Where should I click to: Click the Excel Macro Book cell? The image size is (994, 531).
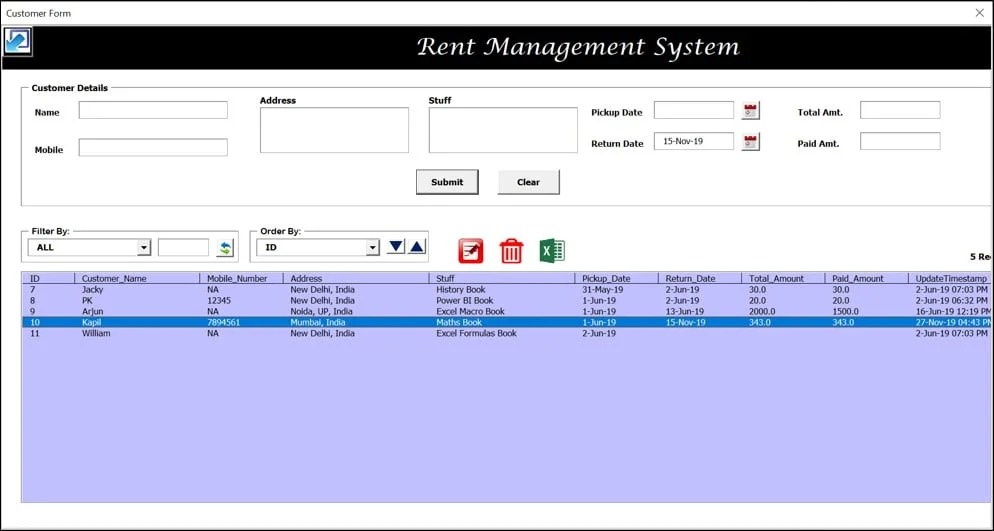point(470,311)
